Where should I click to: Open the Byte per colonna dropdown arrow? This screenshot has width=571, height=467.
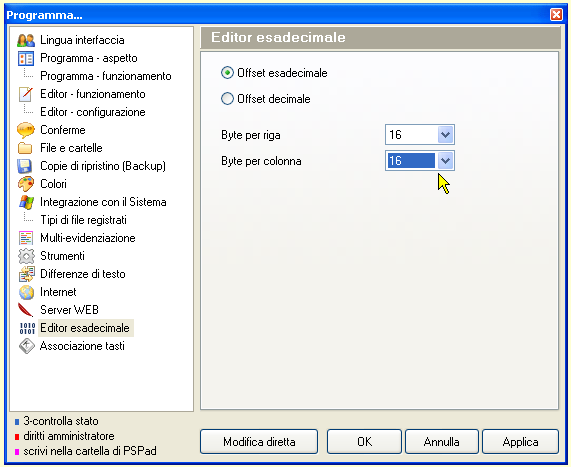445,161
